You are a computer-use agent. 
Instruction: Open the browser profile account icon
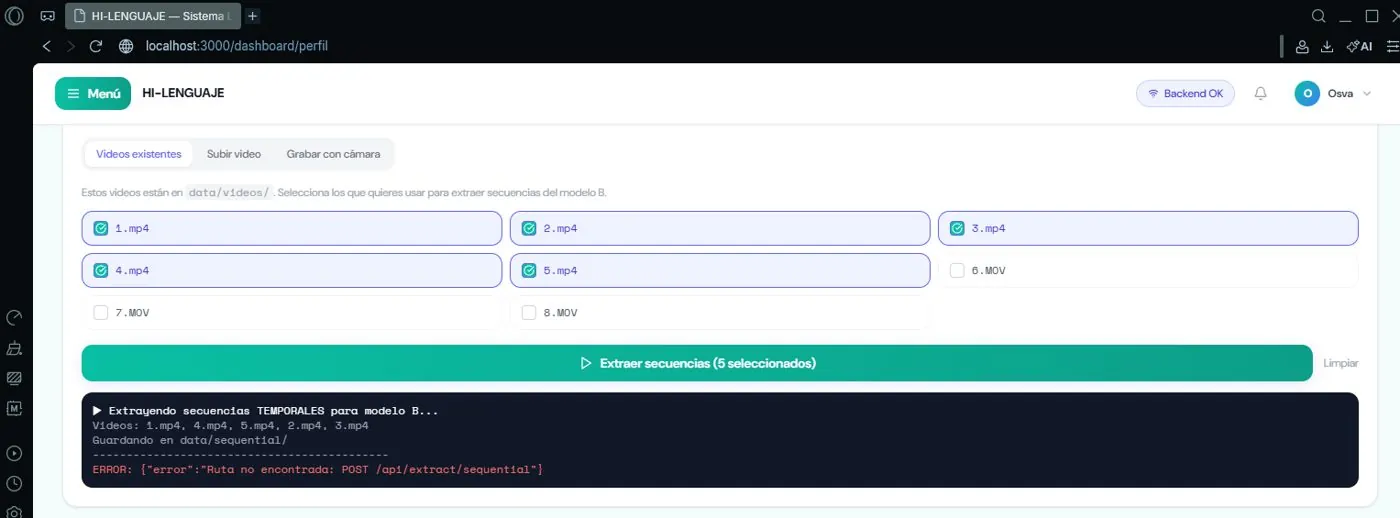(1302, 46)
